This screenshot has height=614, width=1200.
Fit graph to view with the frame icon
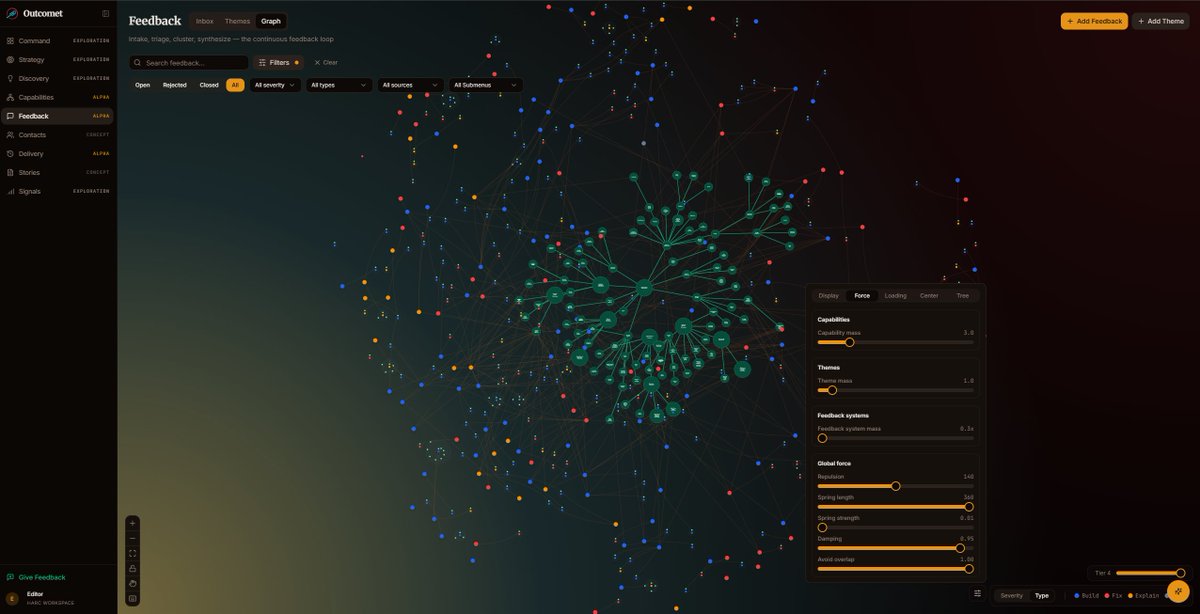click(x=133, y=553)
